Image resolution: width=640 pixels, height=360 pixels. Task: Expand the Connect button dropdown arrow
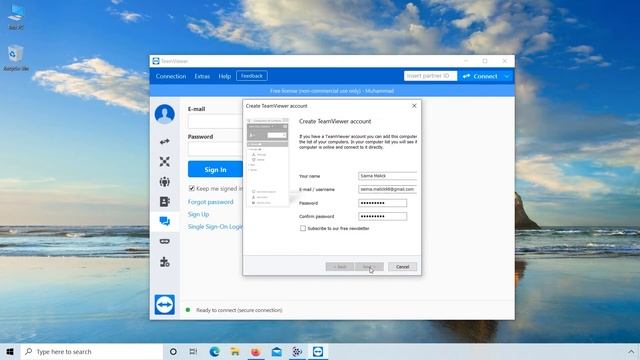(x=507, y=76)
